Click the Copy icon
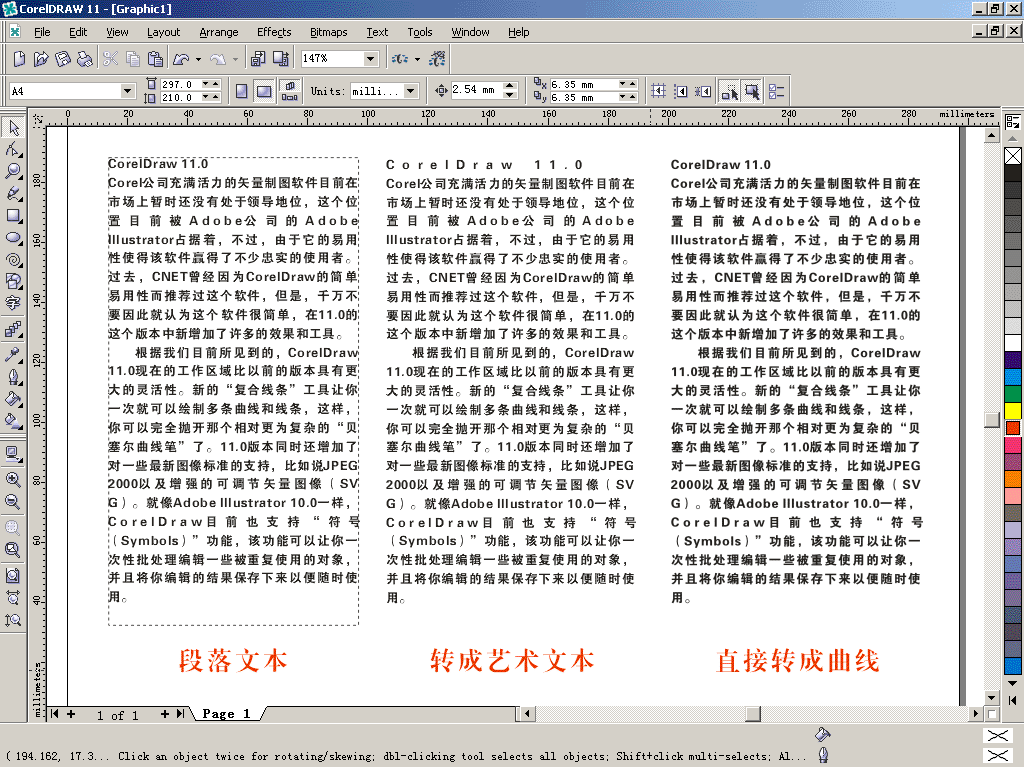 click(x=133, y=59)
